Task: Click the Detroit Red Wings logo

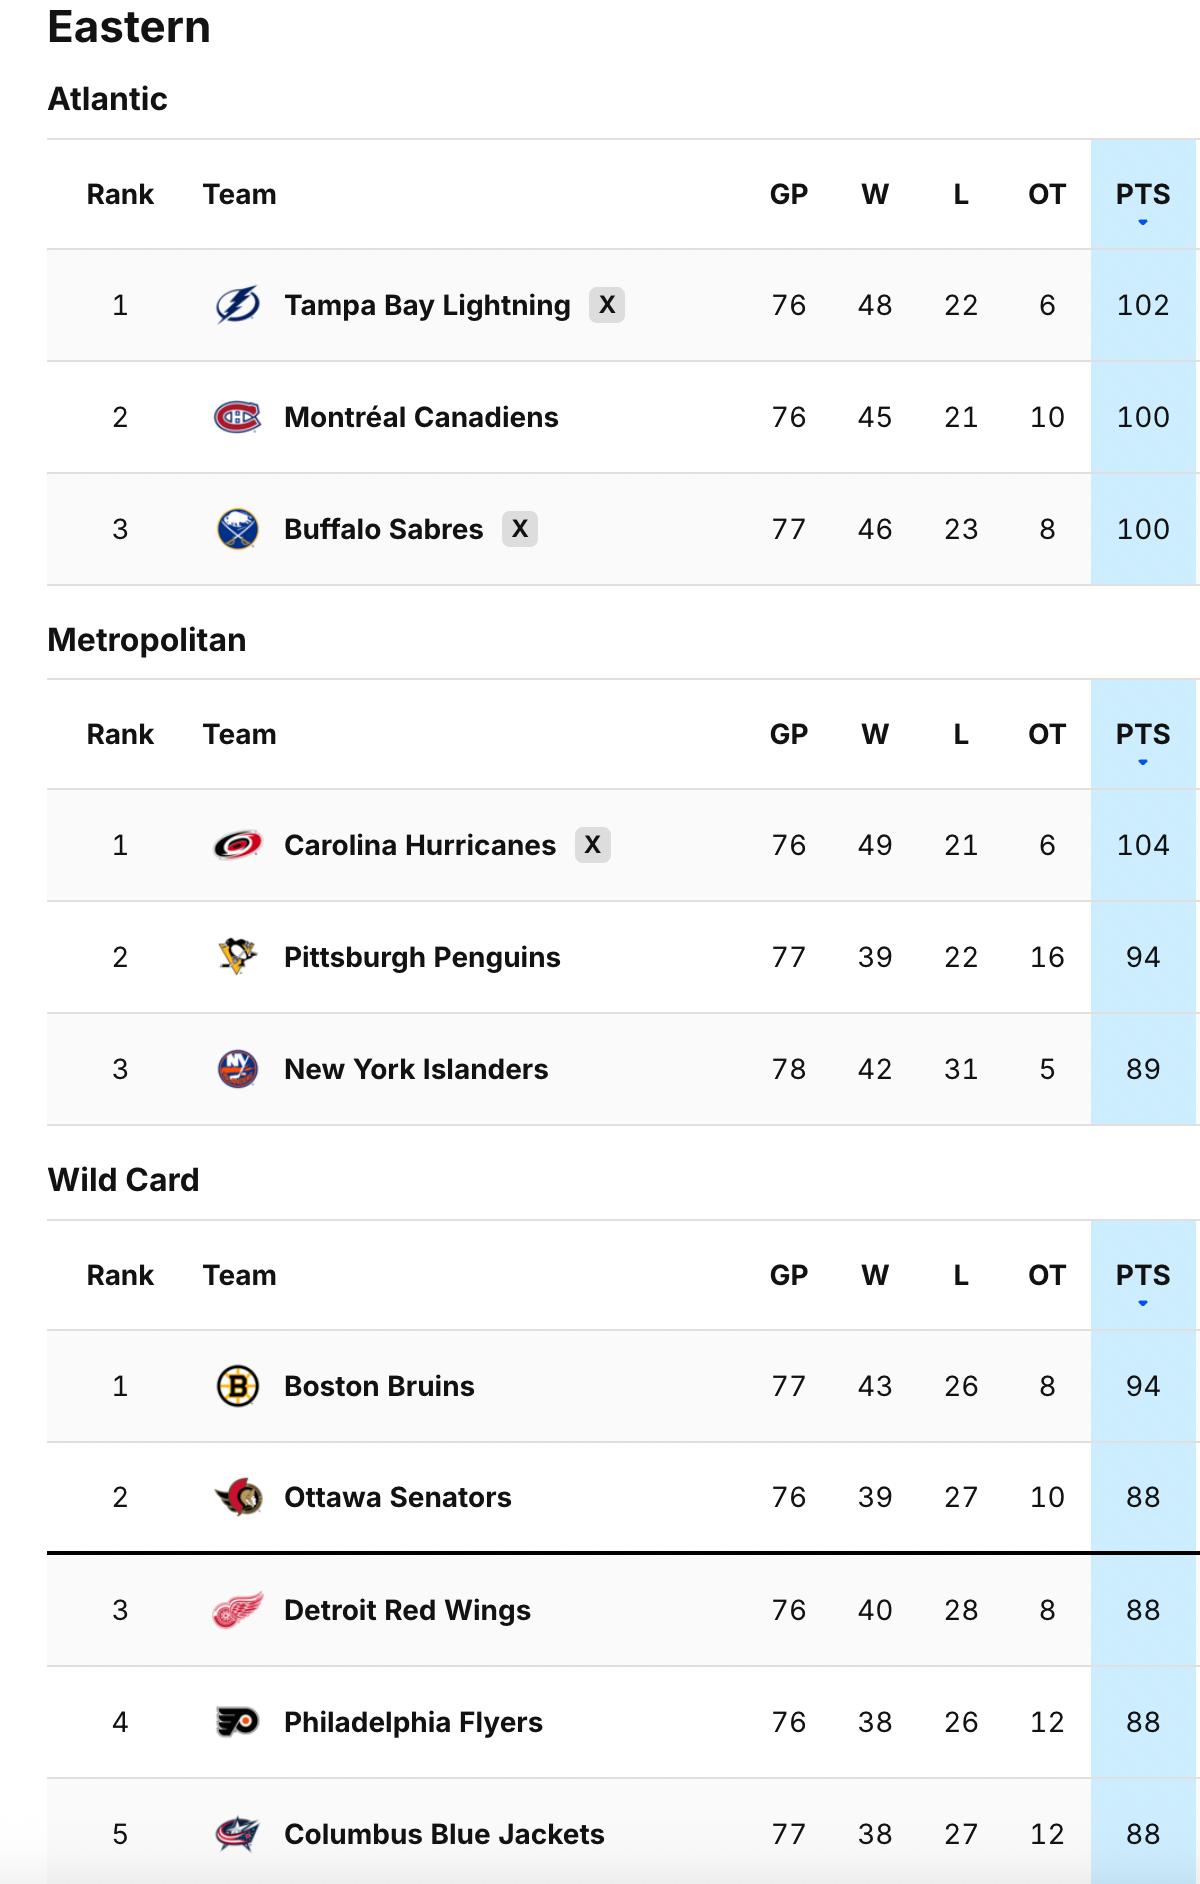Action: coord(237,1610)
